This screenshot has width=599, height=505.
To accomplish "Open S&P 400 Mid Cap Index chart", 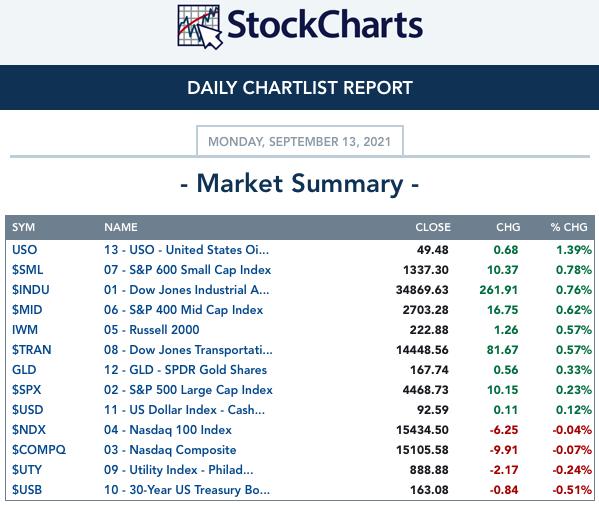I will pos(183,310).
